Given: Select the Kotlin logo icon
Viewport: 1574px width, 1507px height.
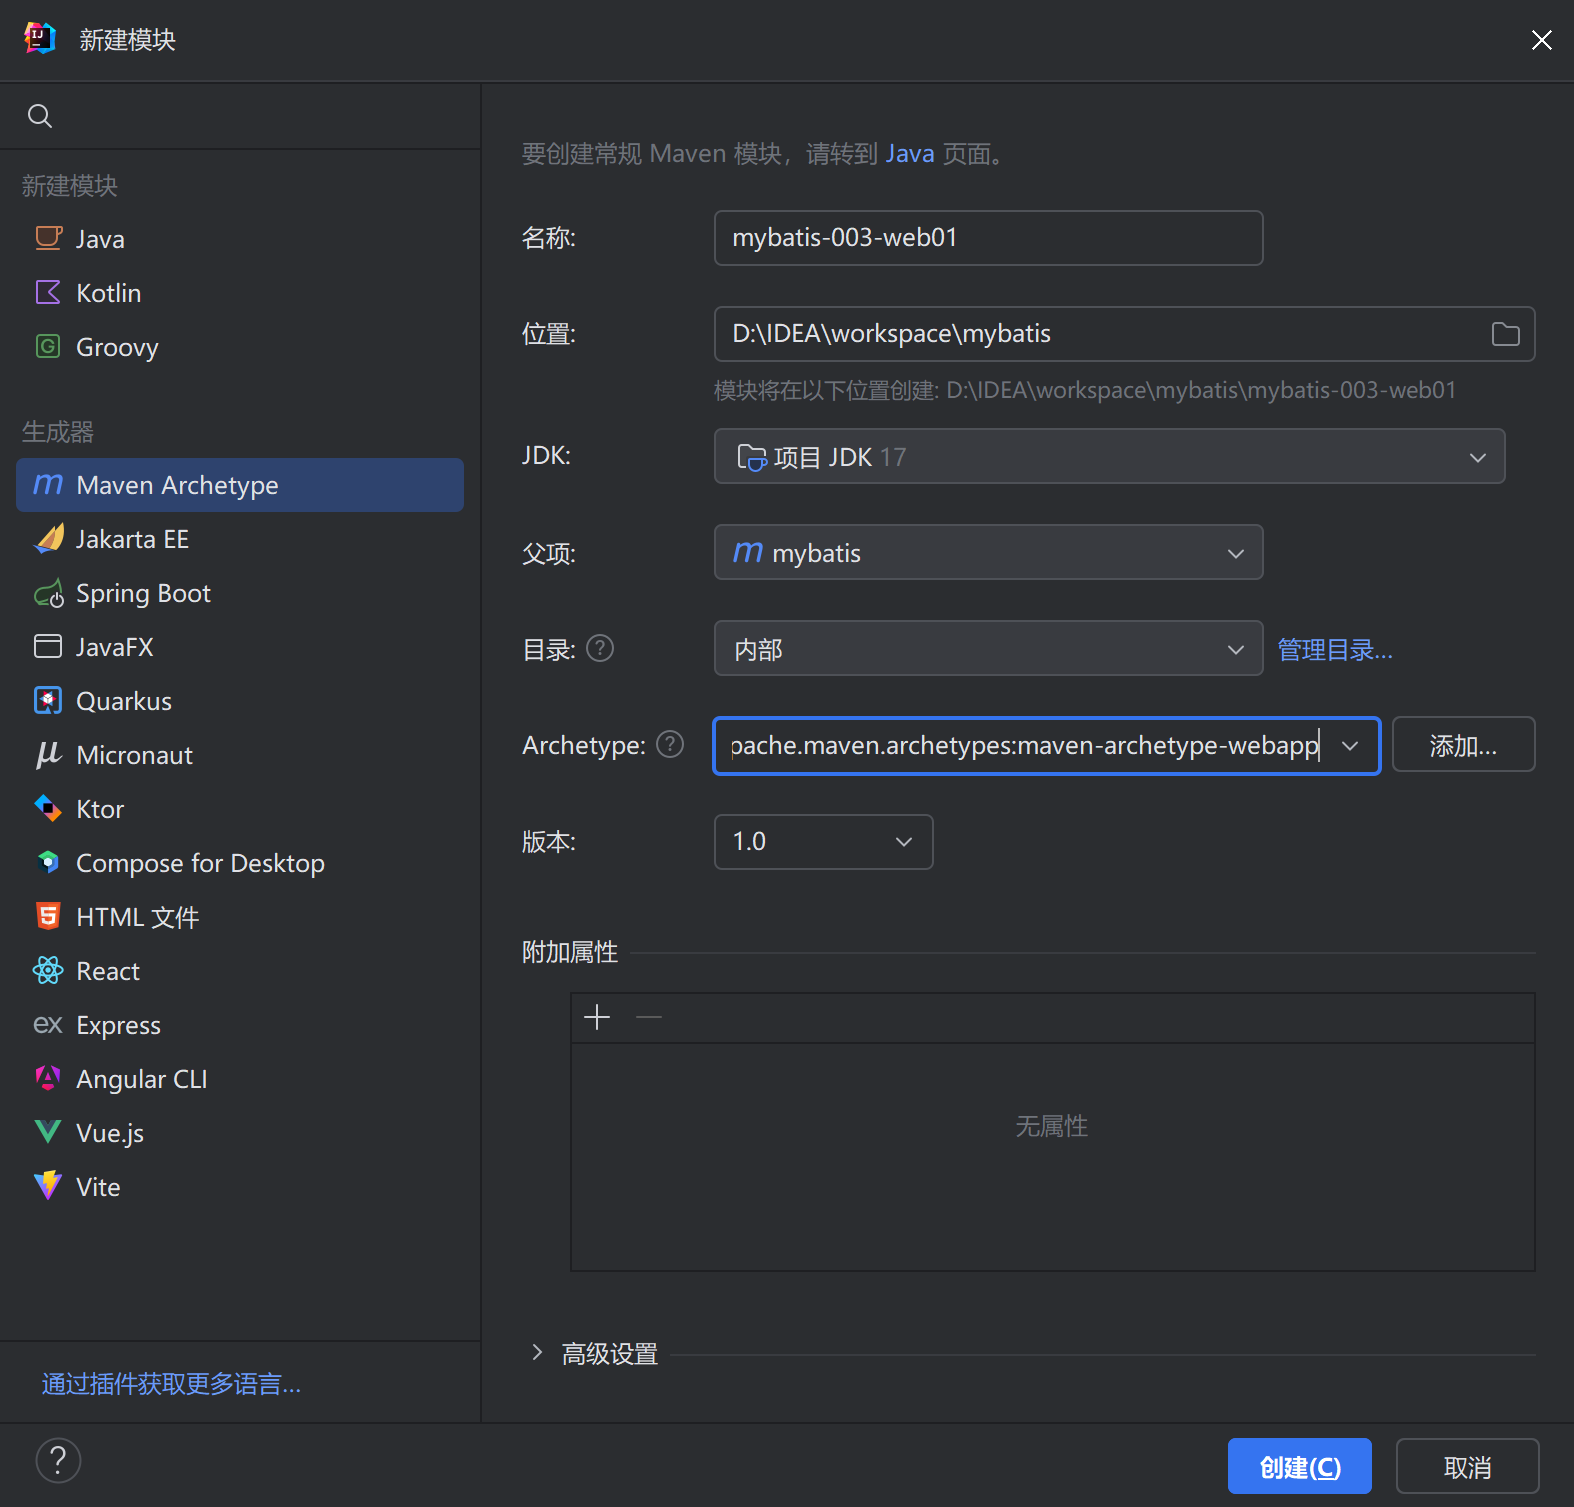Looking at the screenshot, I should point(48,292).
